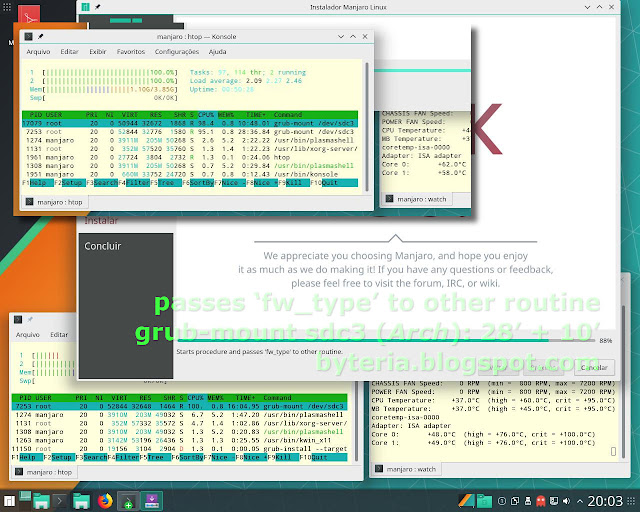The height and width of the screenshot is (512, 640).
Task: Click the red ghost tray icon
Action: [541, 501]
